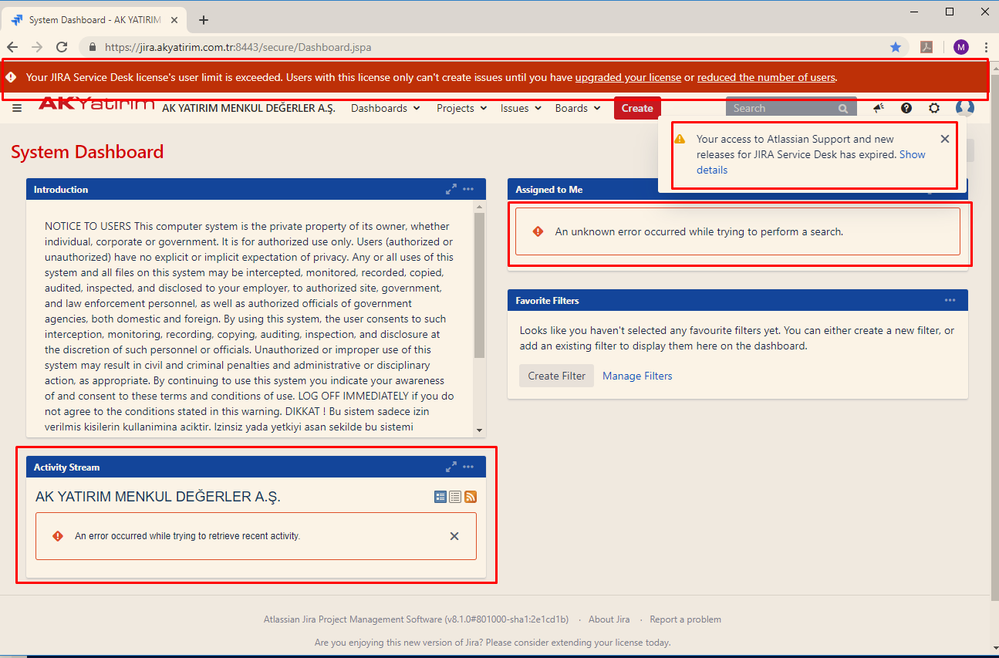Click the license warning exclamation icon
Image resolution: width=999 pixels, height=658 pixels.
[x=11, y=77]
